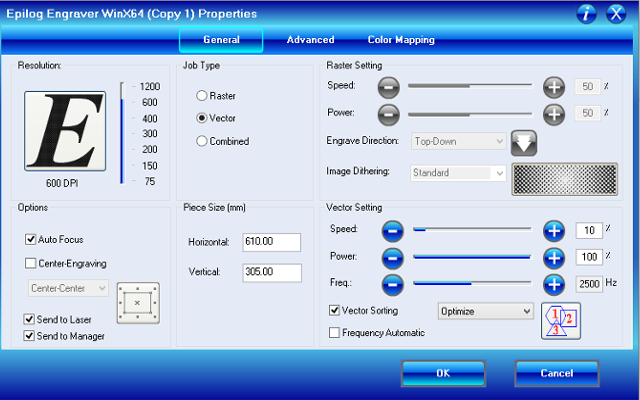This screenshot has width=640, height=400.
Task: Click the 200 resolution label
Action: point(150,149)
